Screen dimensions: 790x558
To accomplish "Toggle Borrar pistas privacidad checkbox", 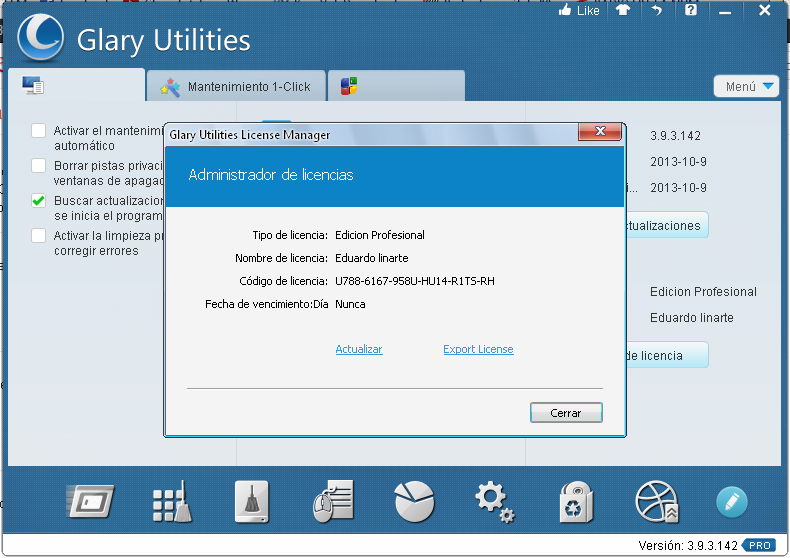I will click(x=38, y=165).
